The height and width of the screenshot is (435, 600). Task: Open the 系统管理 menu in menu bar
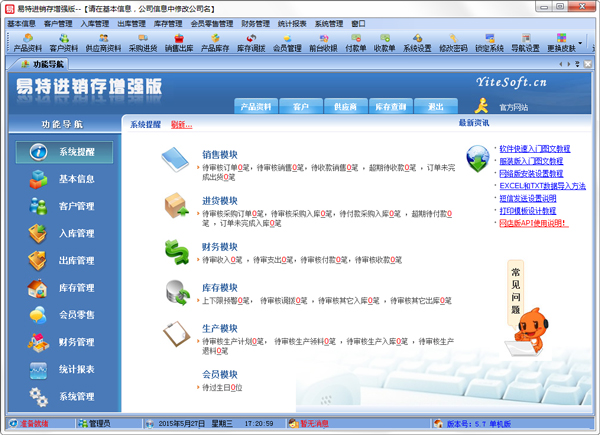tap(328, 23)
